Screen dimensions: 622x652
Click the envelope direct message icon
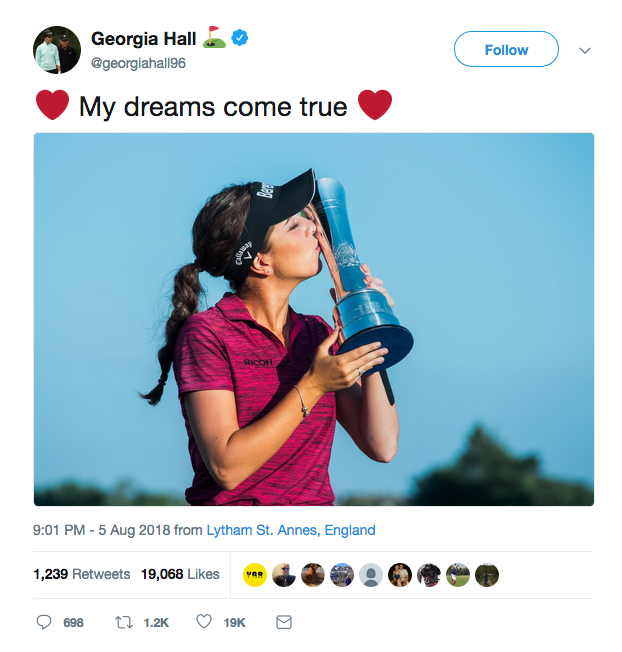(x=284, y=622)
